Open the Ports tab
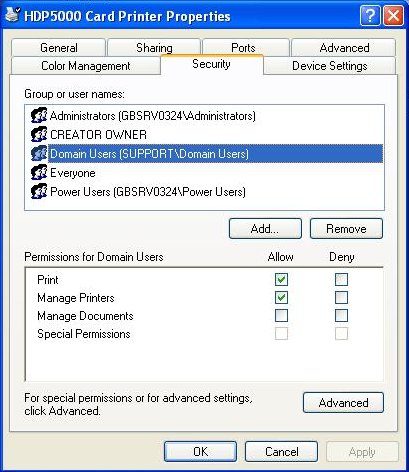The height and width of the screenshot is (472, 409). tap(243, 48)
